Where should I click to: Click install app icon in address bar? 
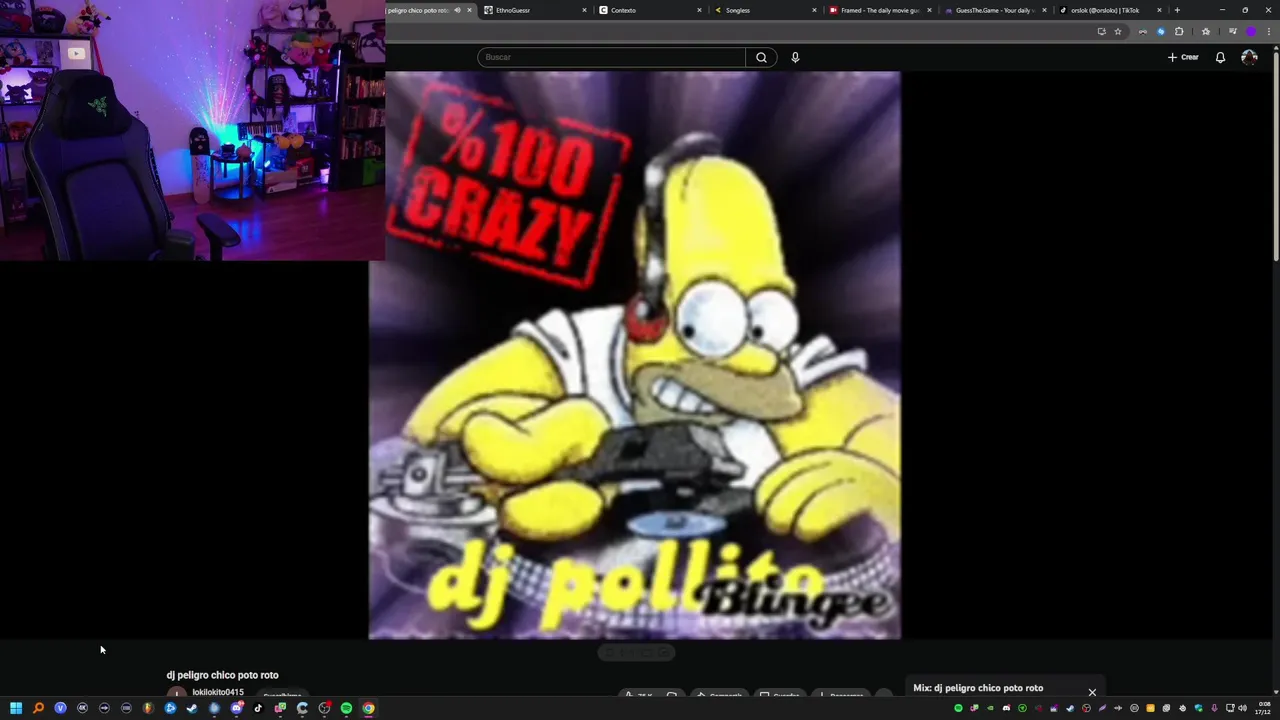pos(1102,31)
